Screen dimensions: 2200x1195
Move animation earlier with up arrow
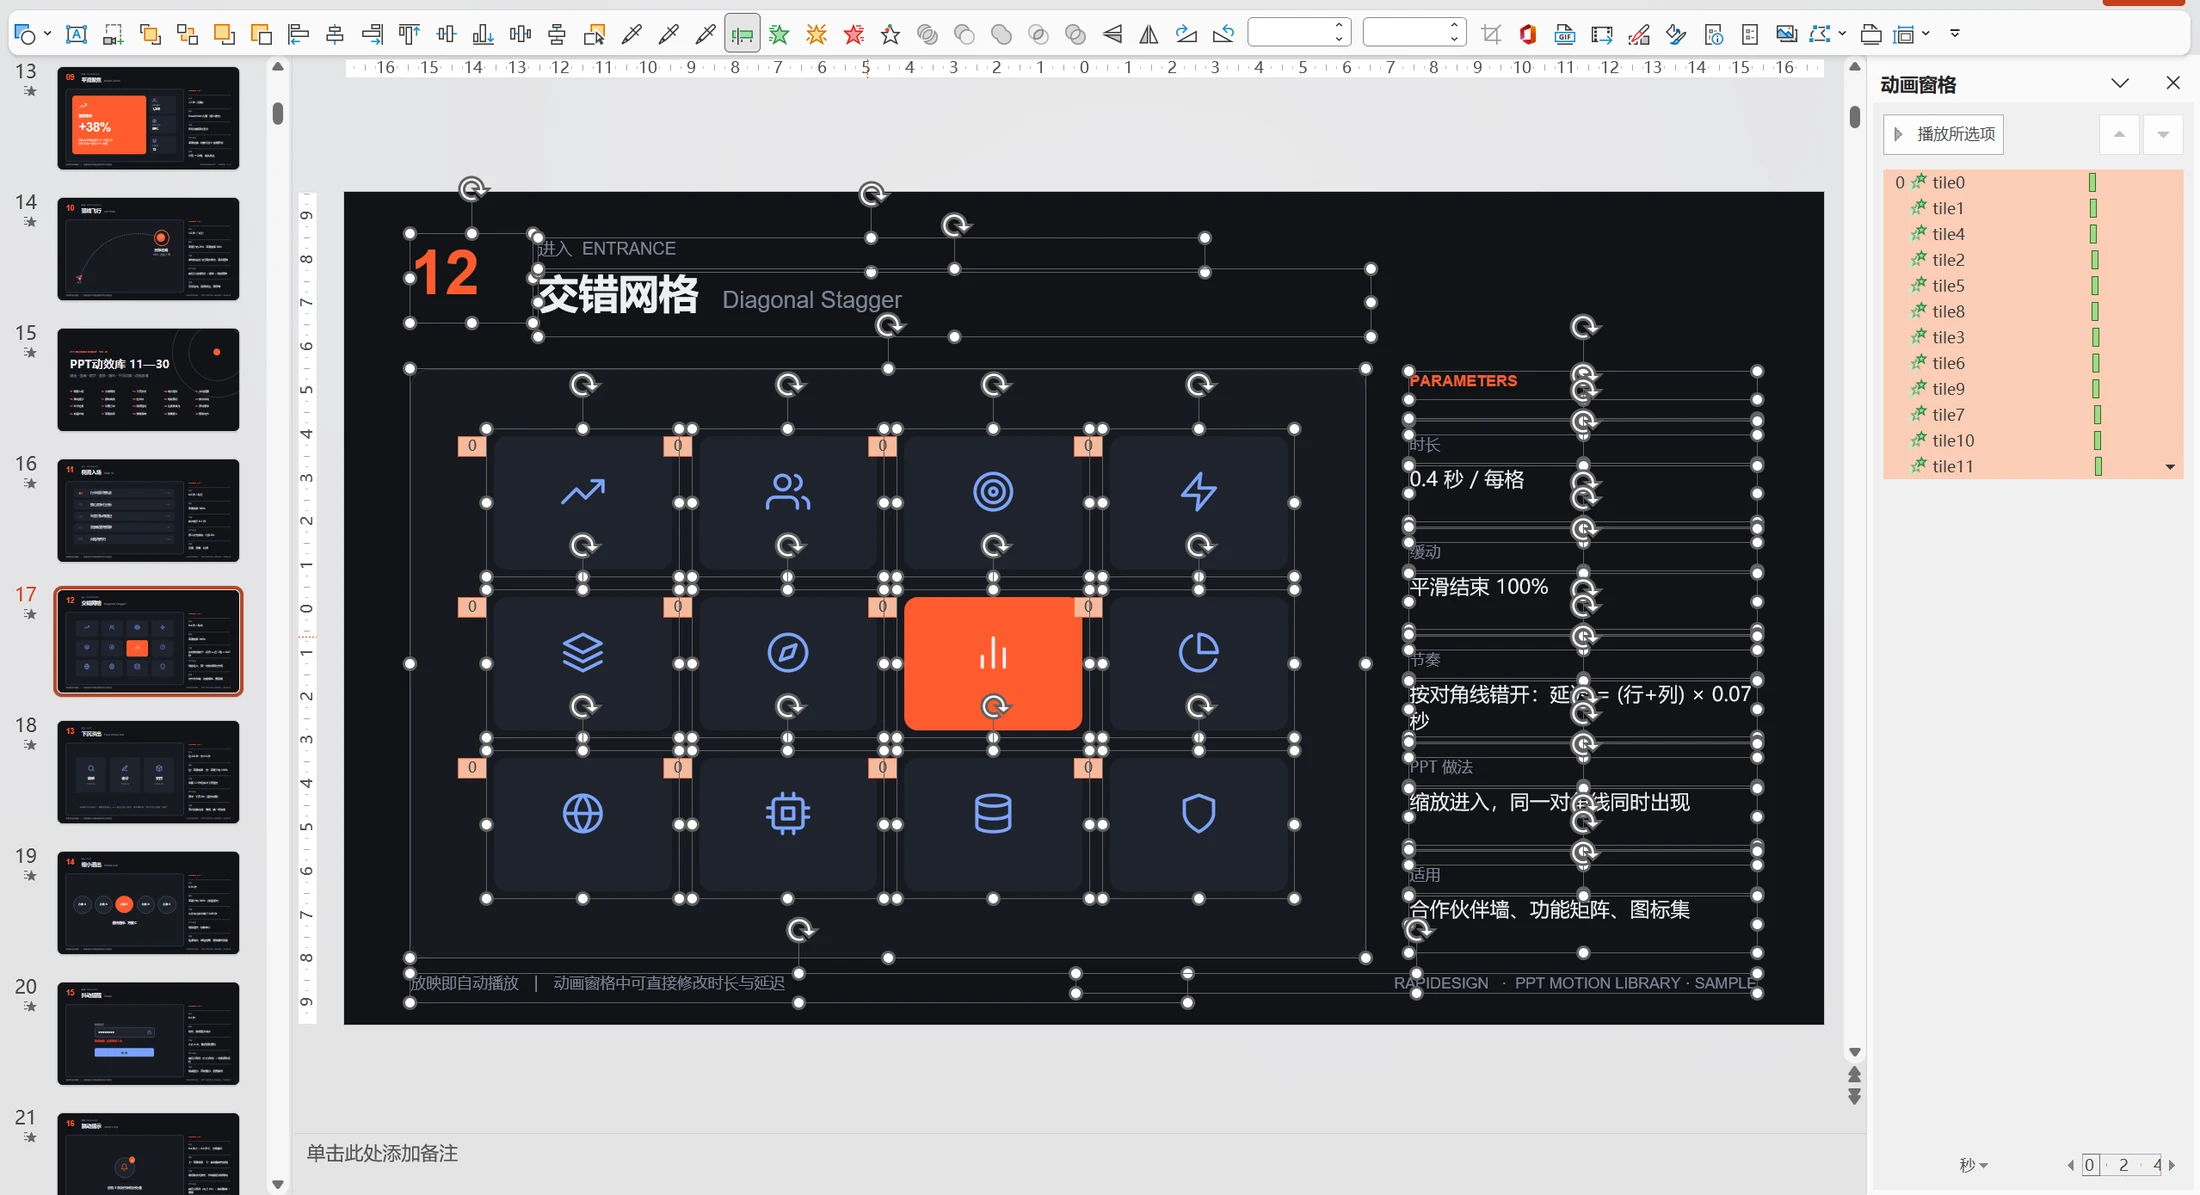[2119, 134]
